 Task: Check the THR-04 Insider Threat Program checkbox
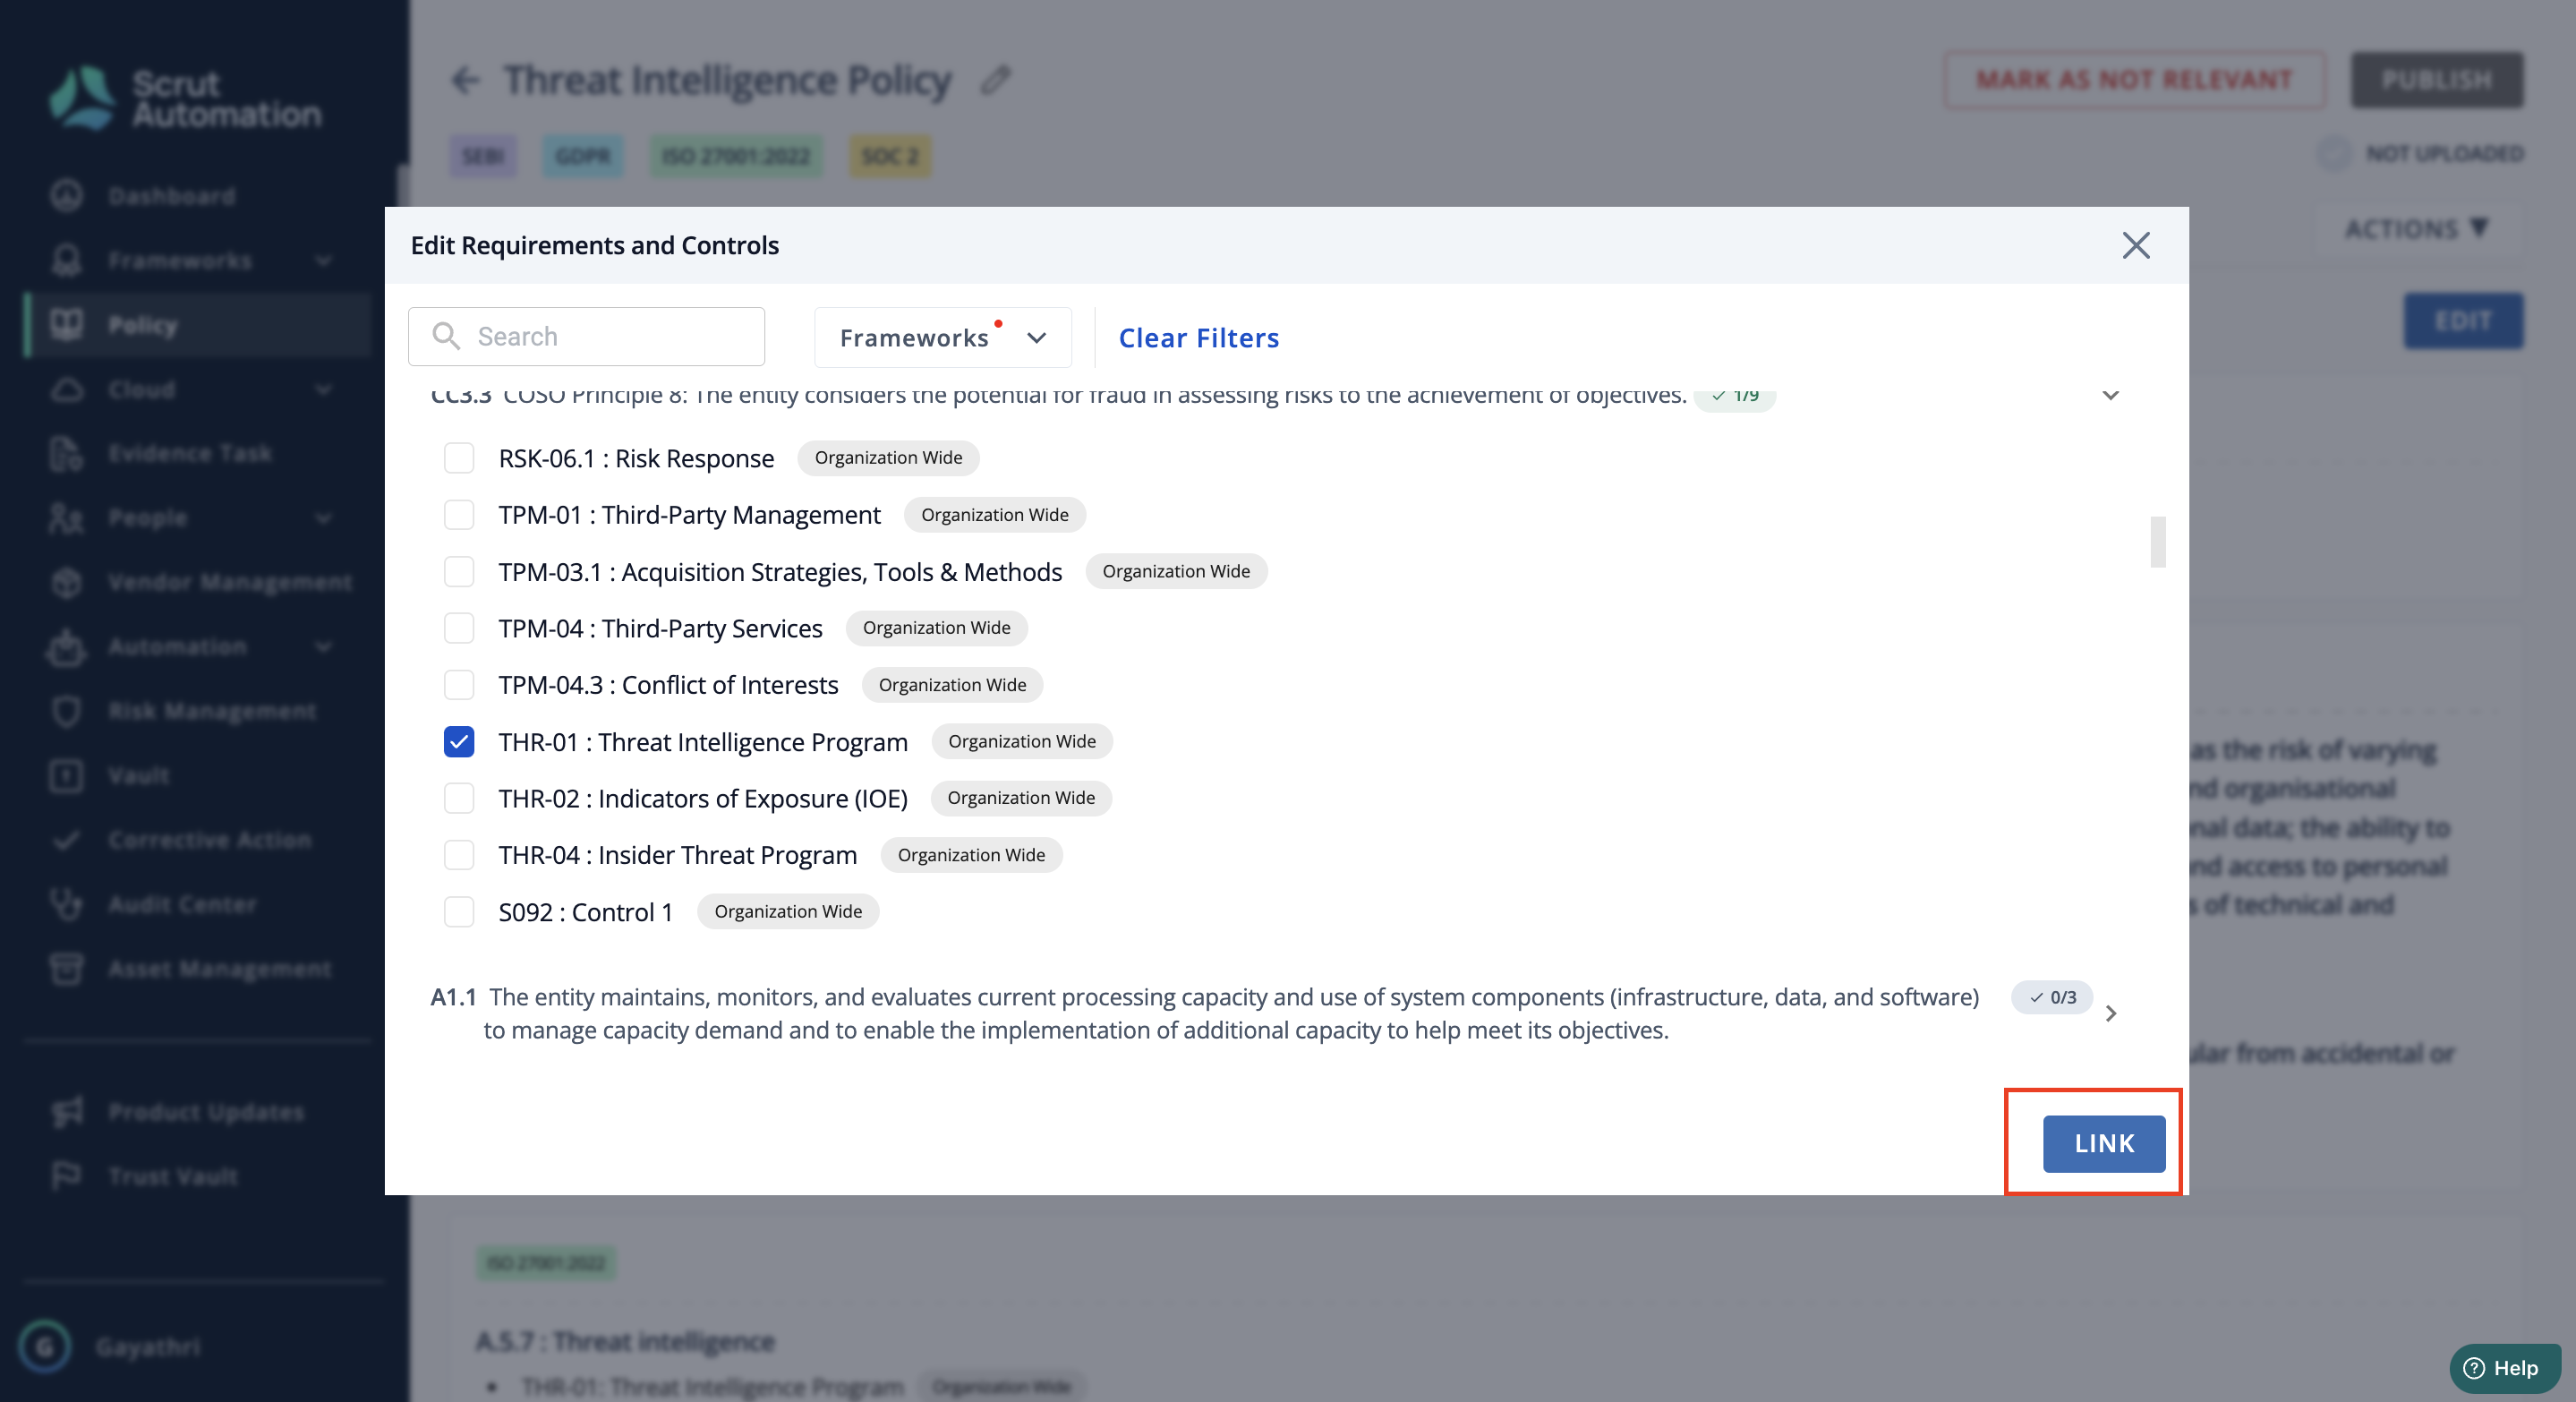click(459, 855)
